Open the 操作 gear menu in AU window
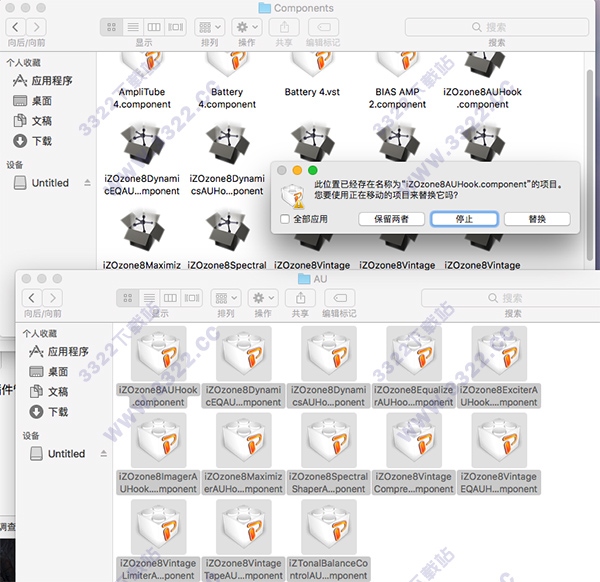 263,298
